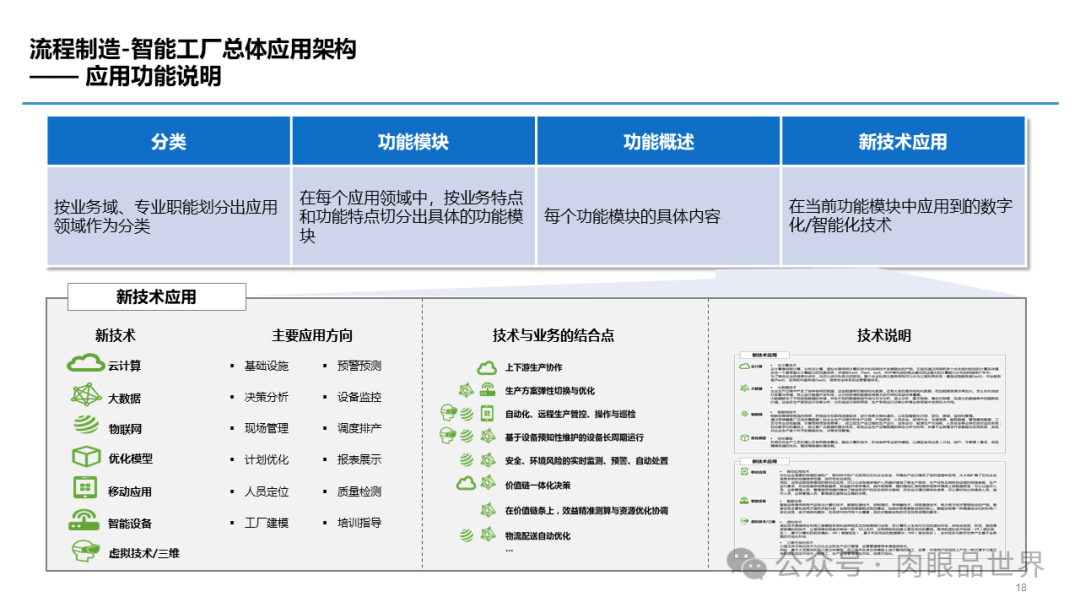Click the 设备监控 bullet item
Viewport: 1080px width, 608px height.
(359, 397)
